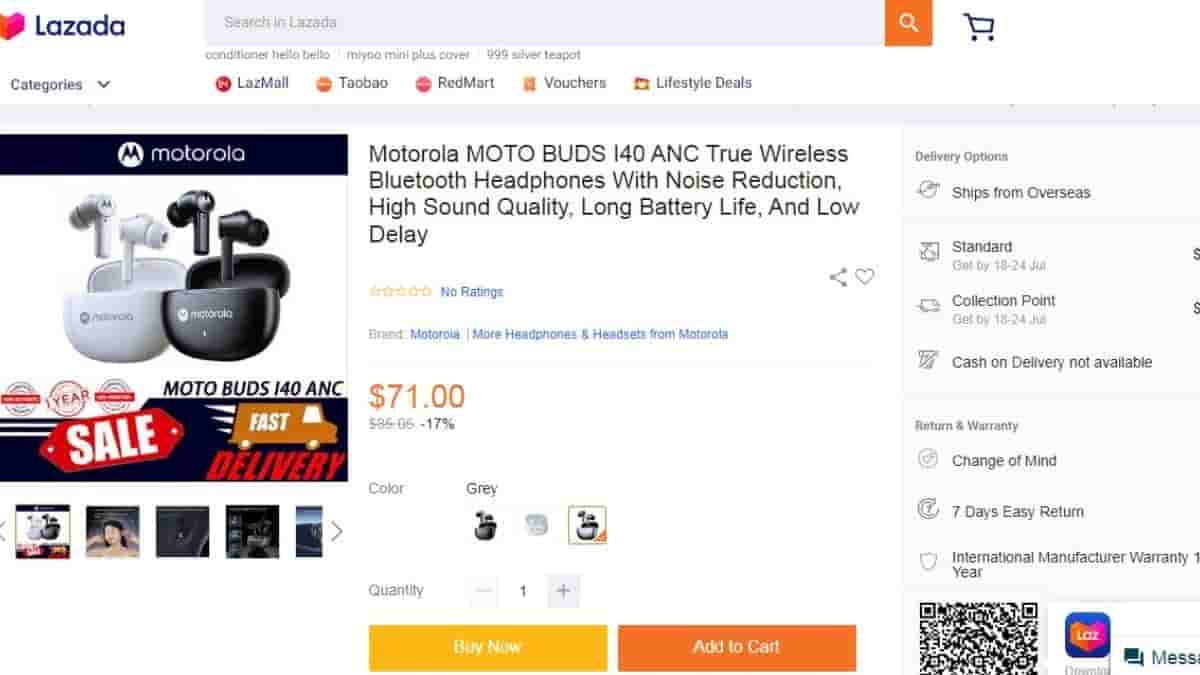Add product to wishlist heart icon
The height and width of the screenshot is (675, 1200).
point(865,277)
